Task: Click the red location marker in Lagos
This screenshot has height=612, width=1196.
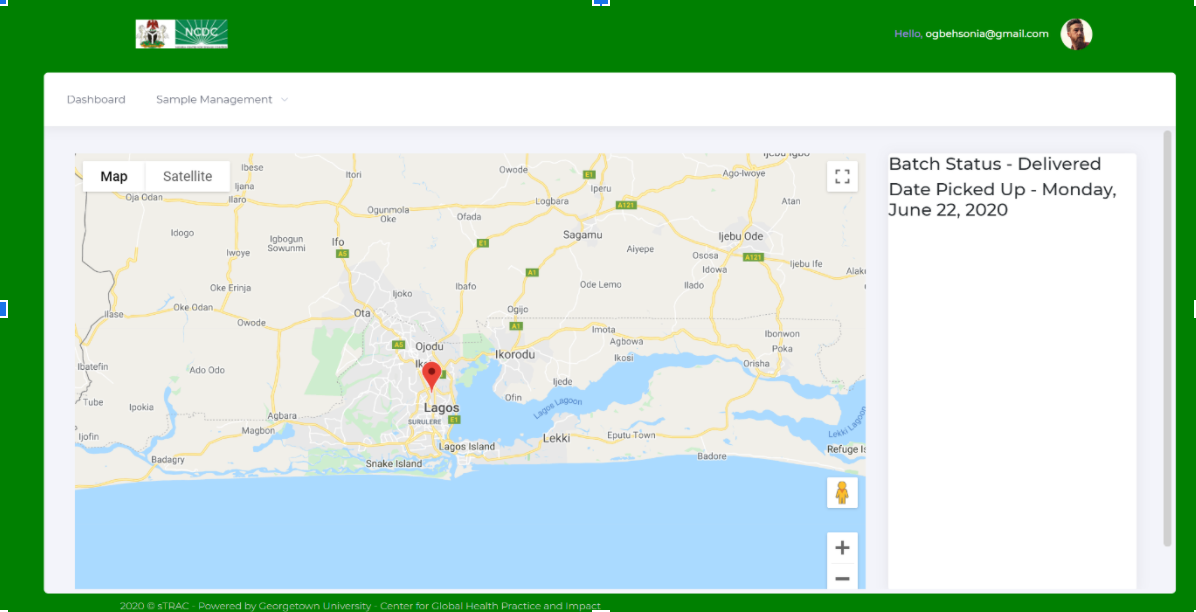Action: (432, 378)
